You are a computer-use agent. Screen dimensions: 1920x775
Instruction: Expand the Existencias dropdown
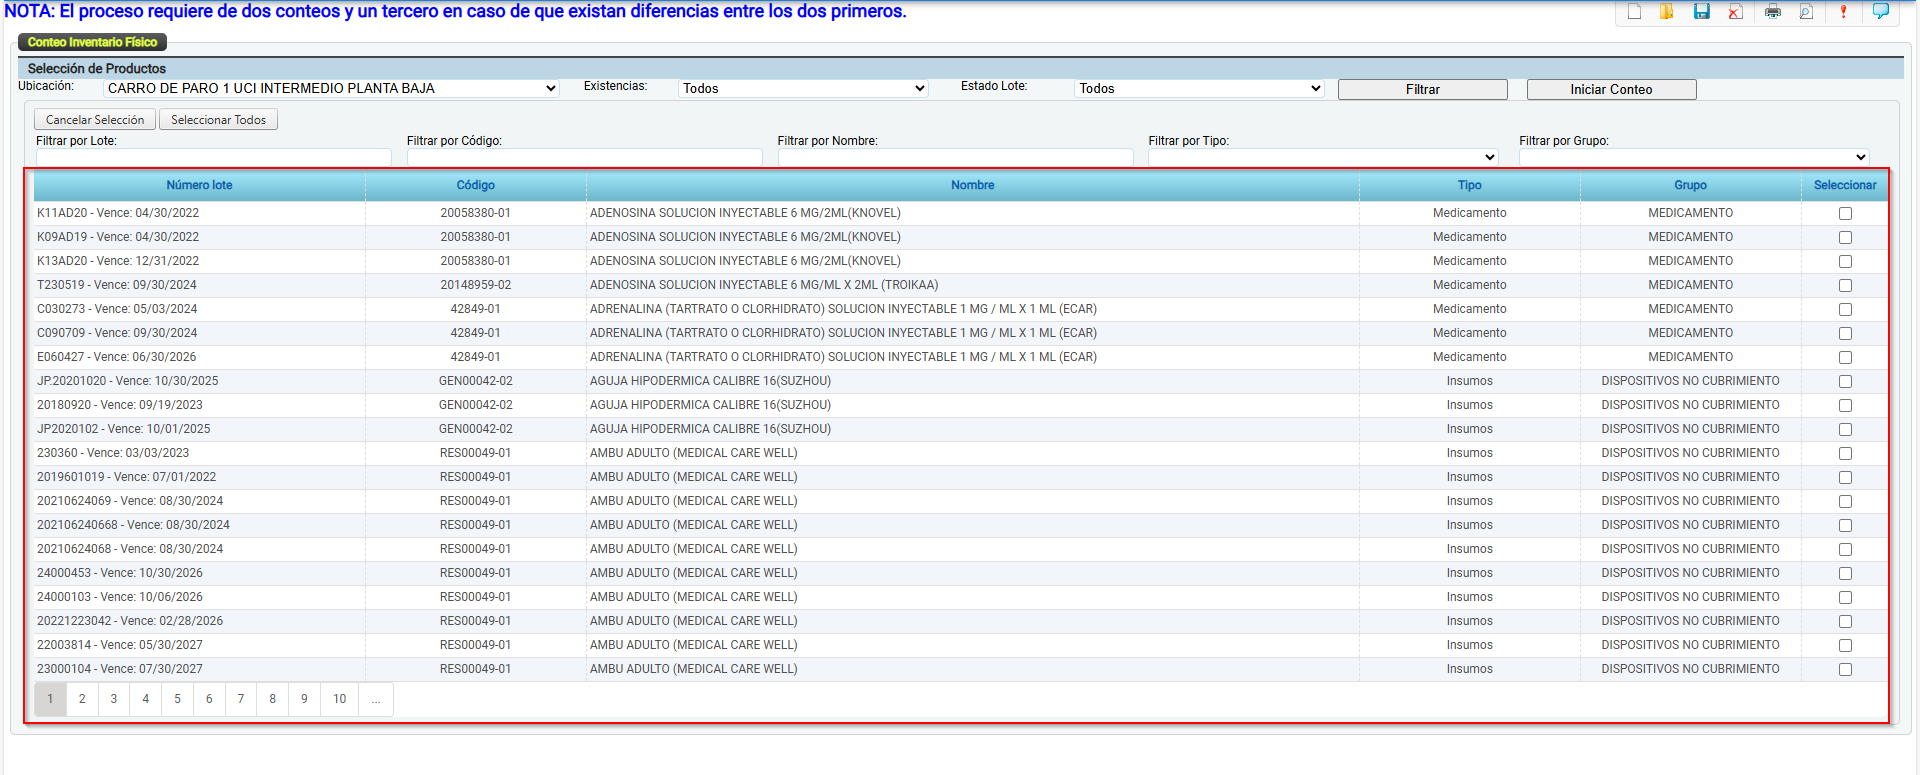click(803, 89)
